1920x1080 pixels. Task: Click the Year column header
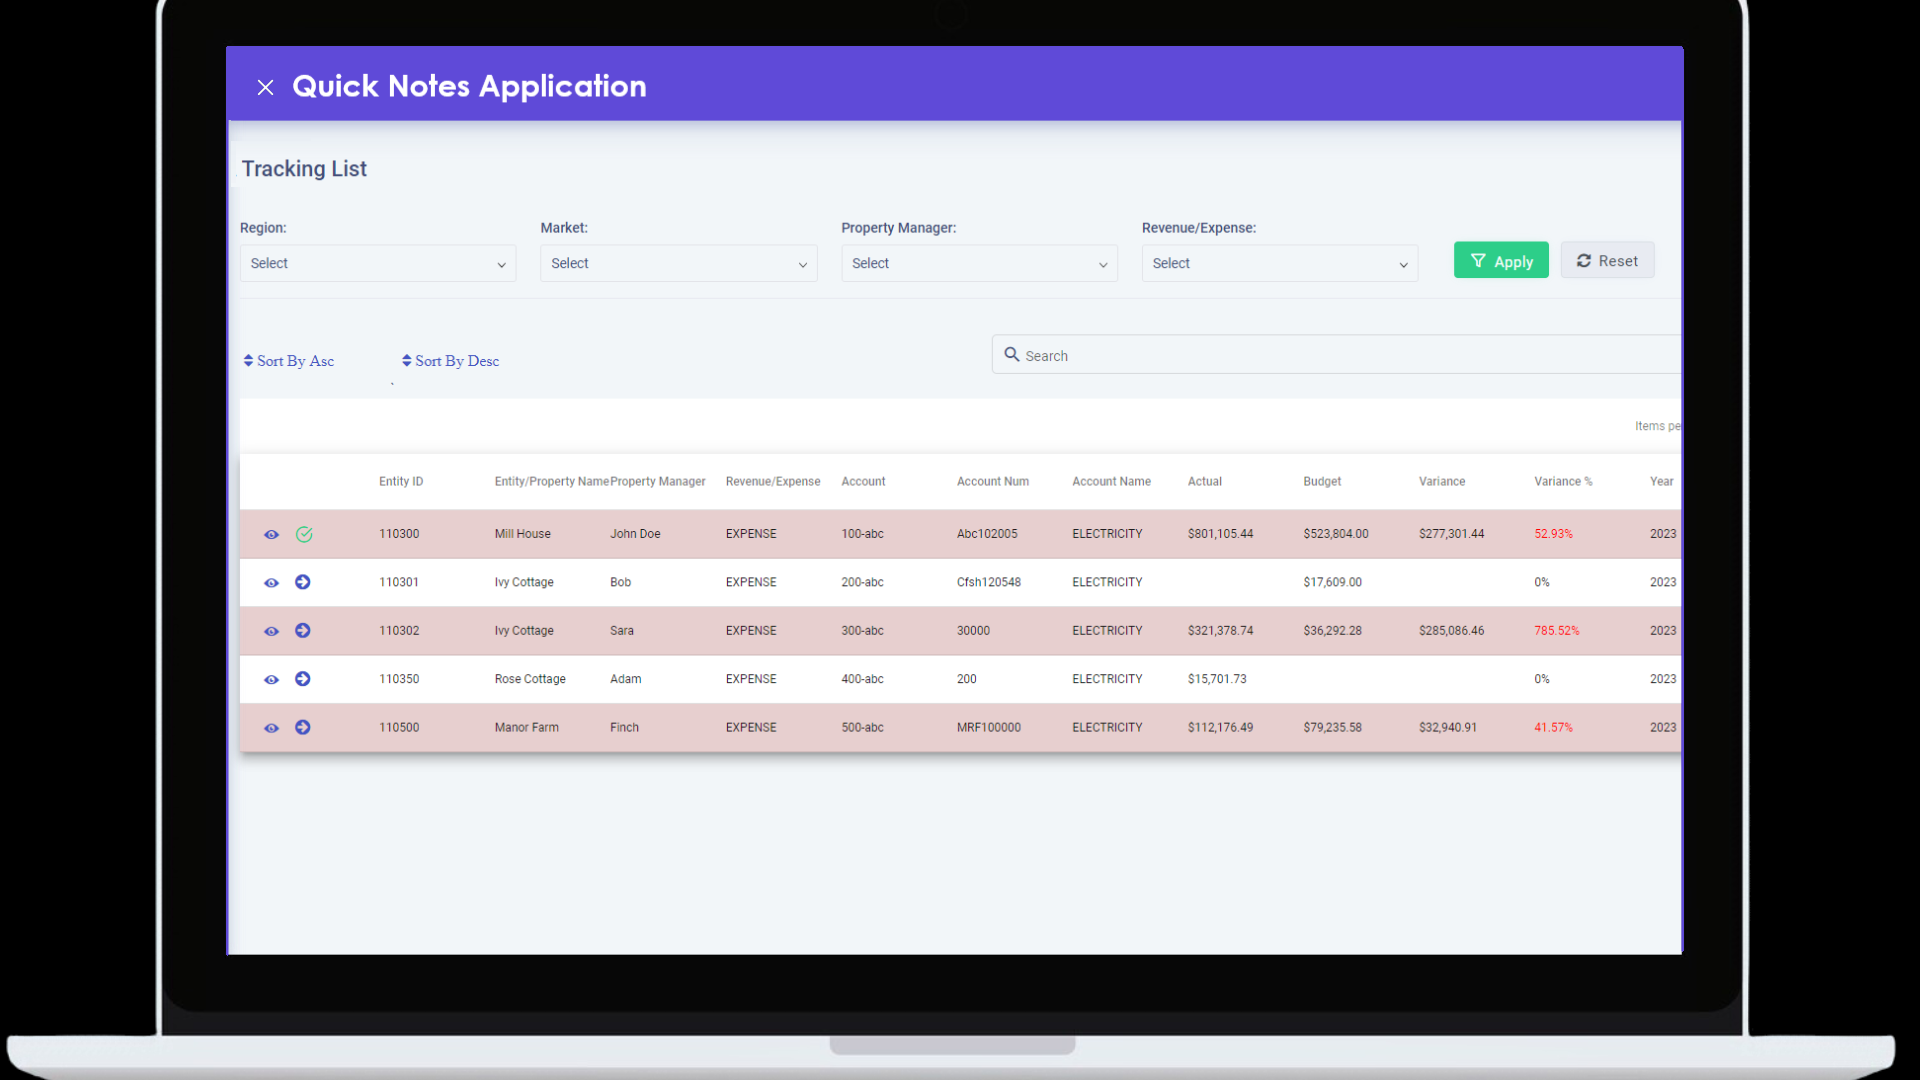(1661, 482)
